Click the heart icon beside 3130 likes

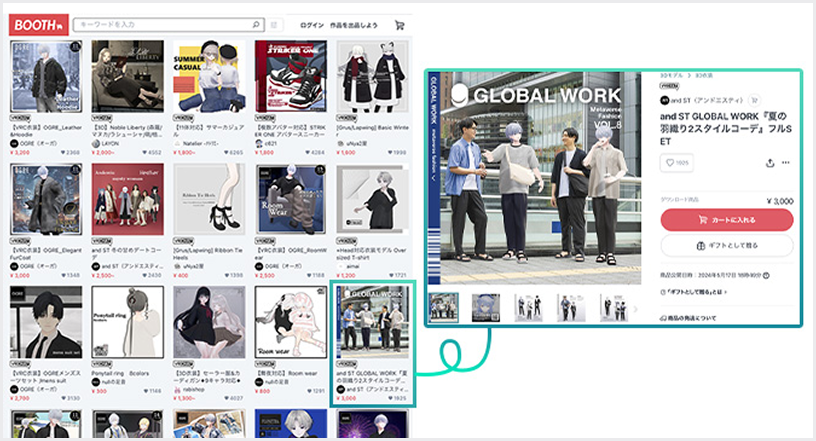tap(63, 398)
